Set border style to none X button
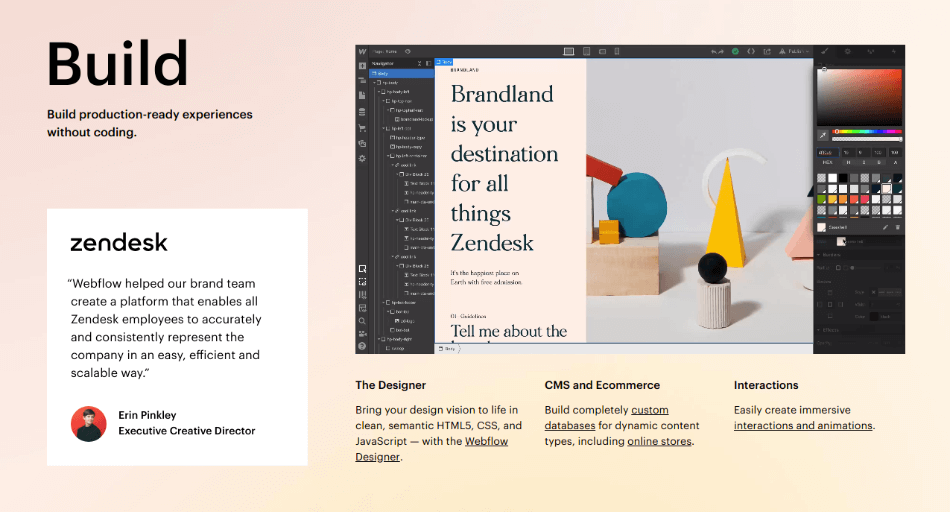The image size is (950, 512). (874, 293)
